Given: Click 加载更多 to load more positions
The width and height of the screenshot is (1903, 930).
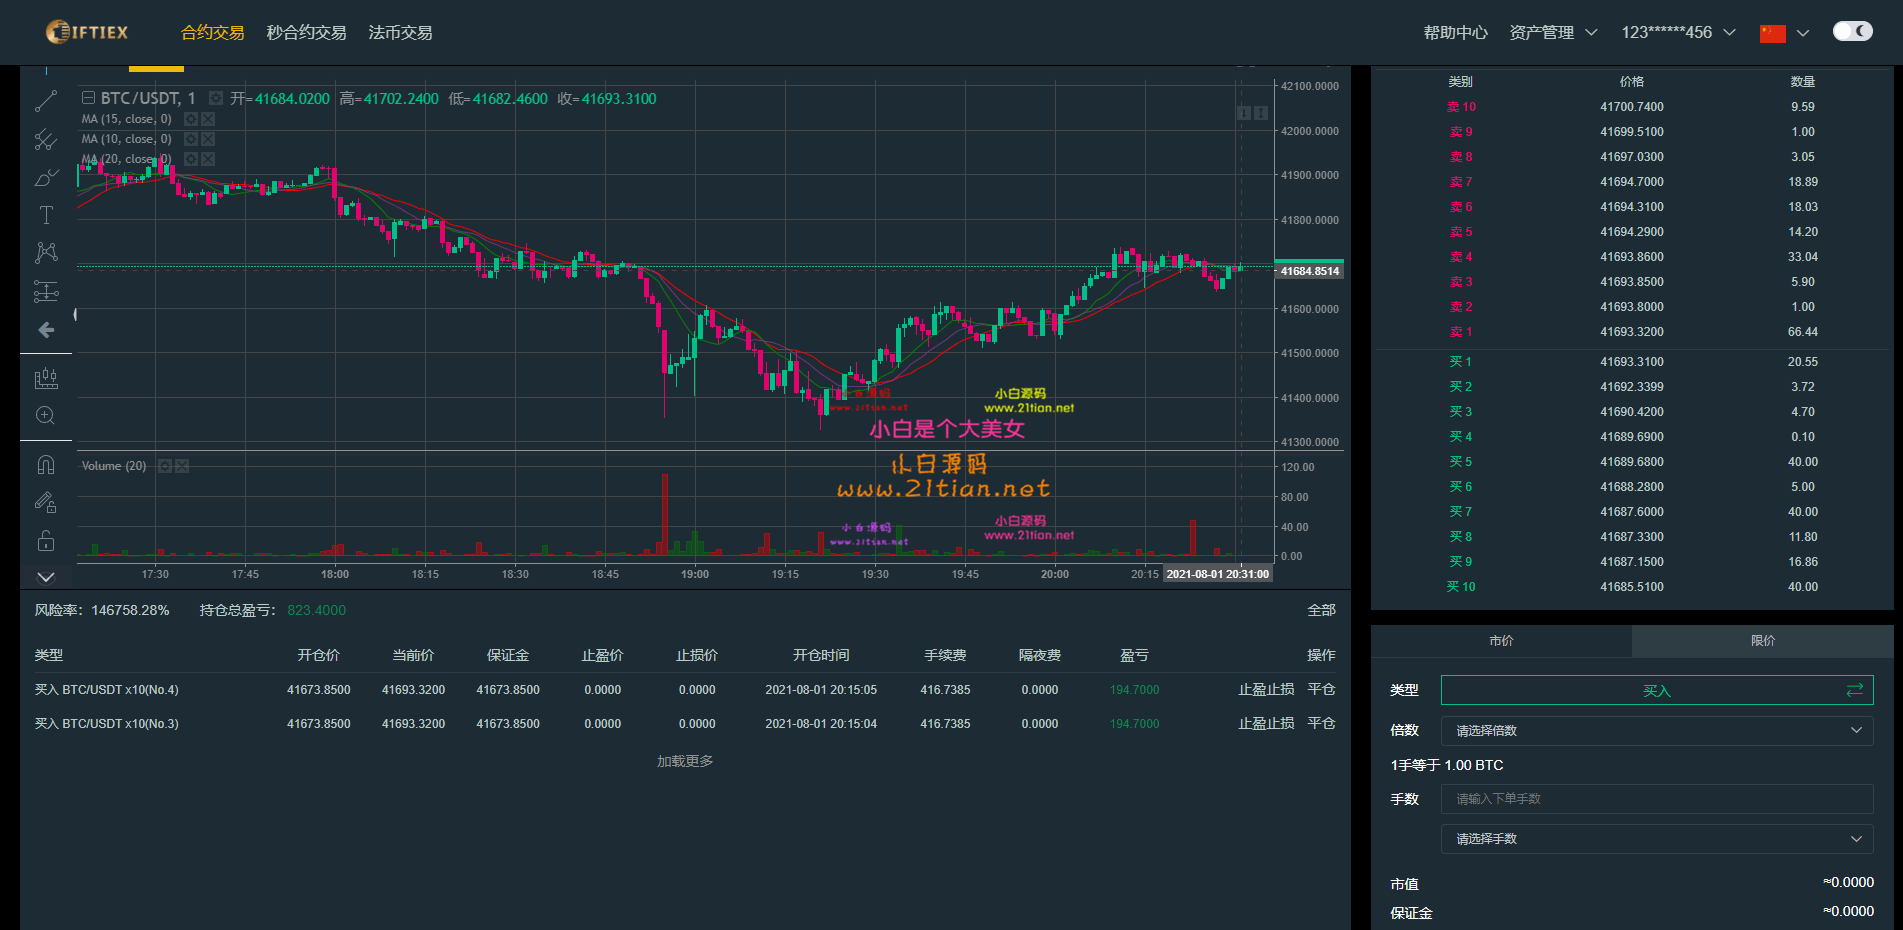Looking at the screenshot, I should 685,762.
